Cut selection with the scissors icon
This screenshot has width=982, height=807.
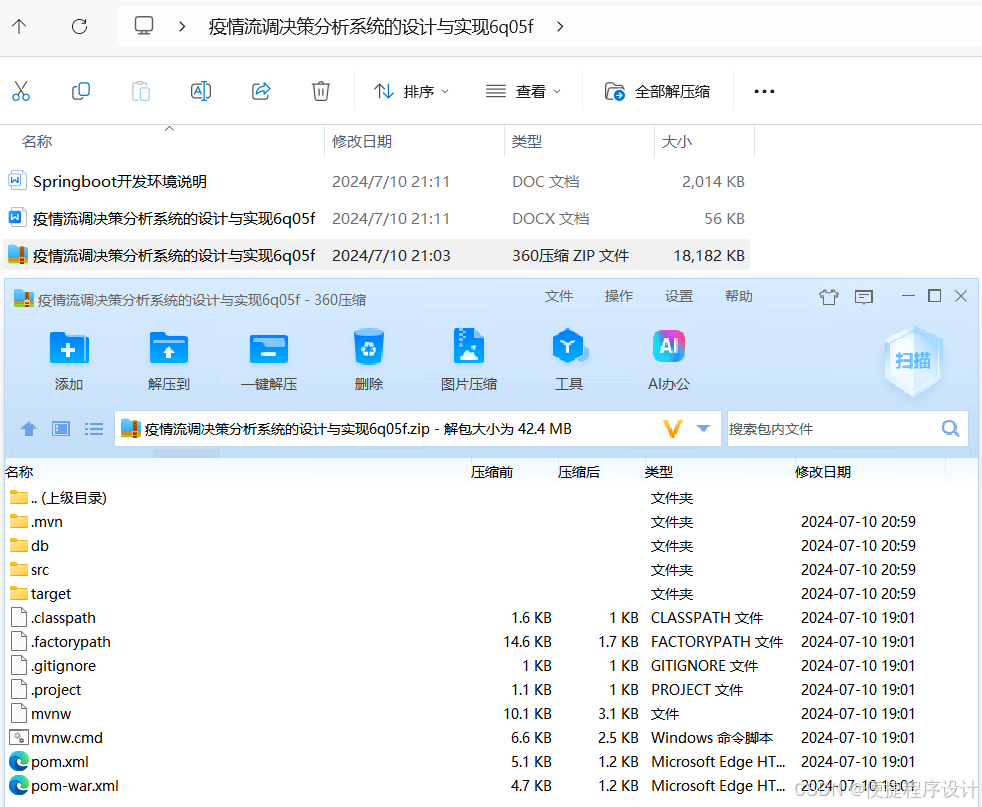[21, 91]
